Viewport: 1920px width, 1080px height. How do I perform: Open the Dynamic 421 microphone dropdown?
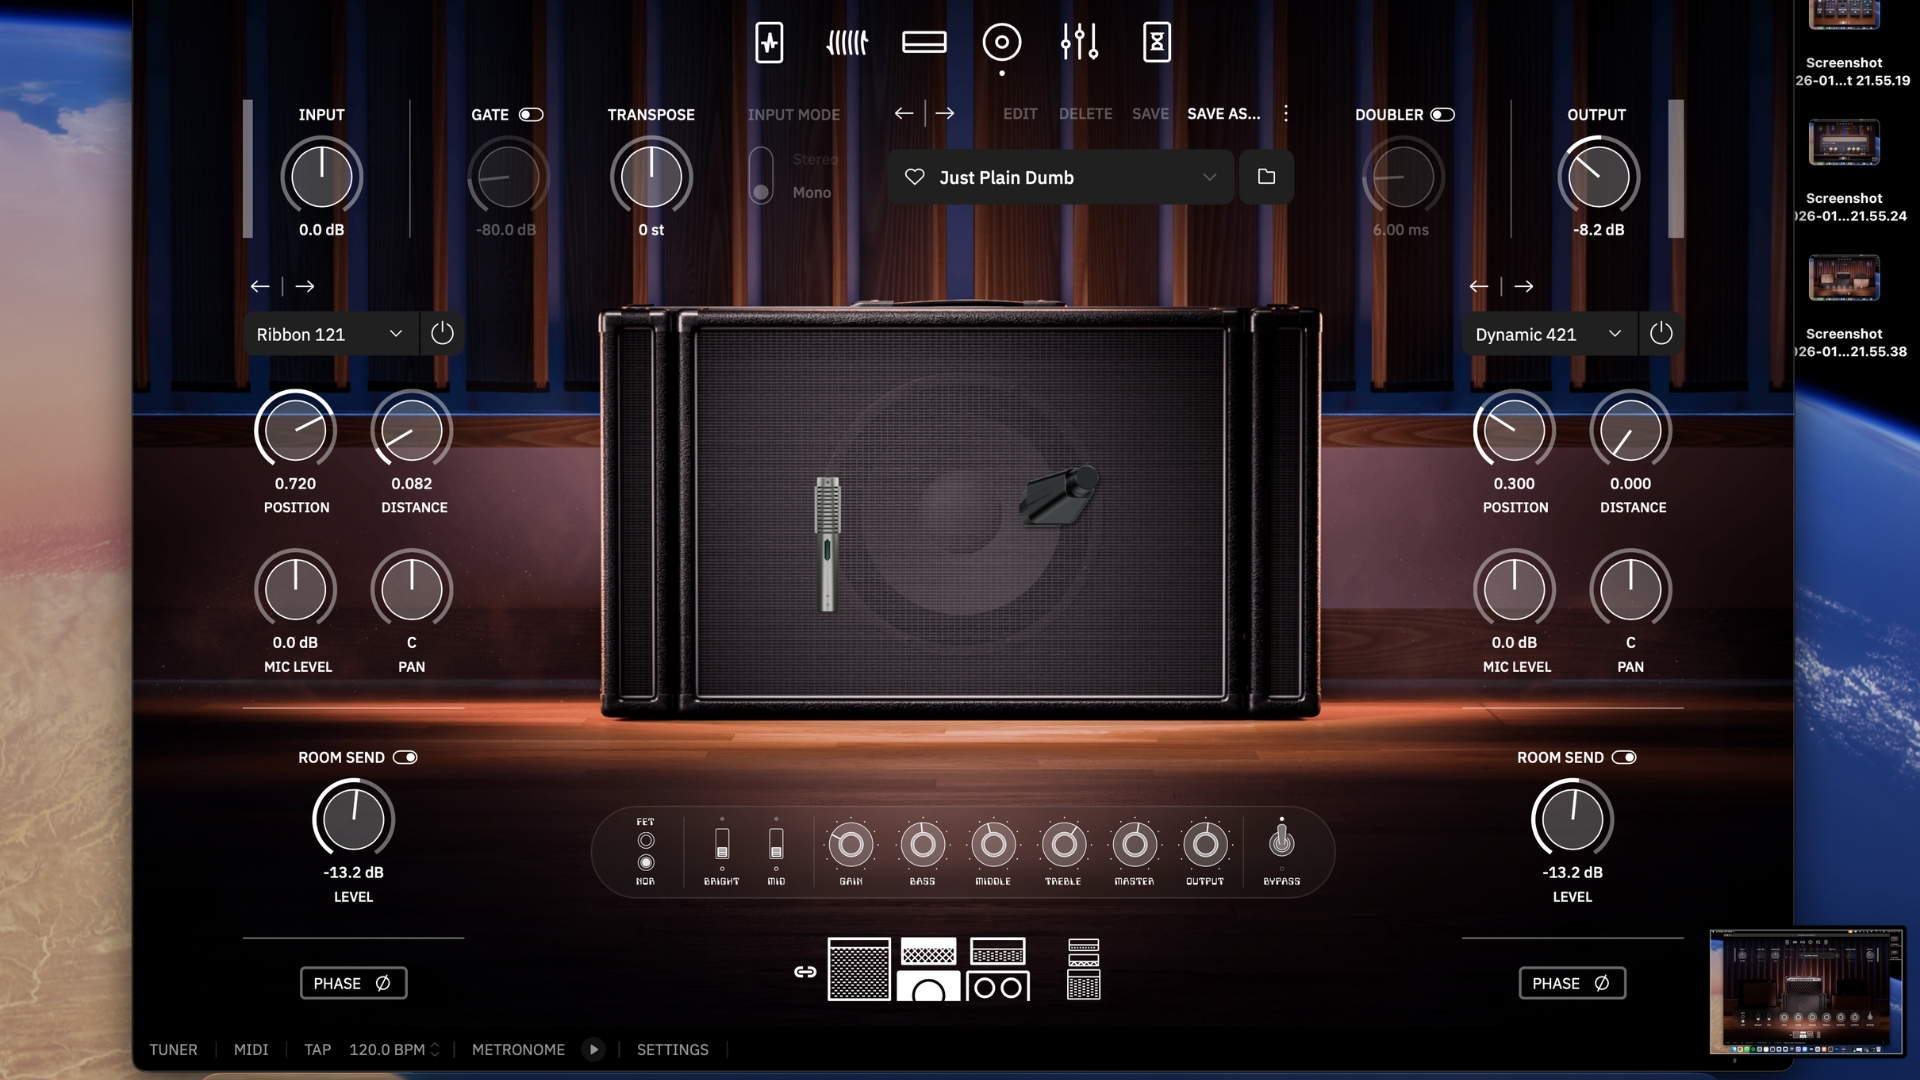[1549, 334]
